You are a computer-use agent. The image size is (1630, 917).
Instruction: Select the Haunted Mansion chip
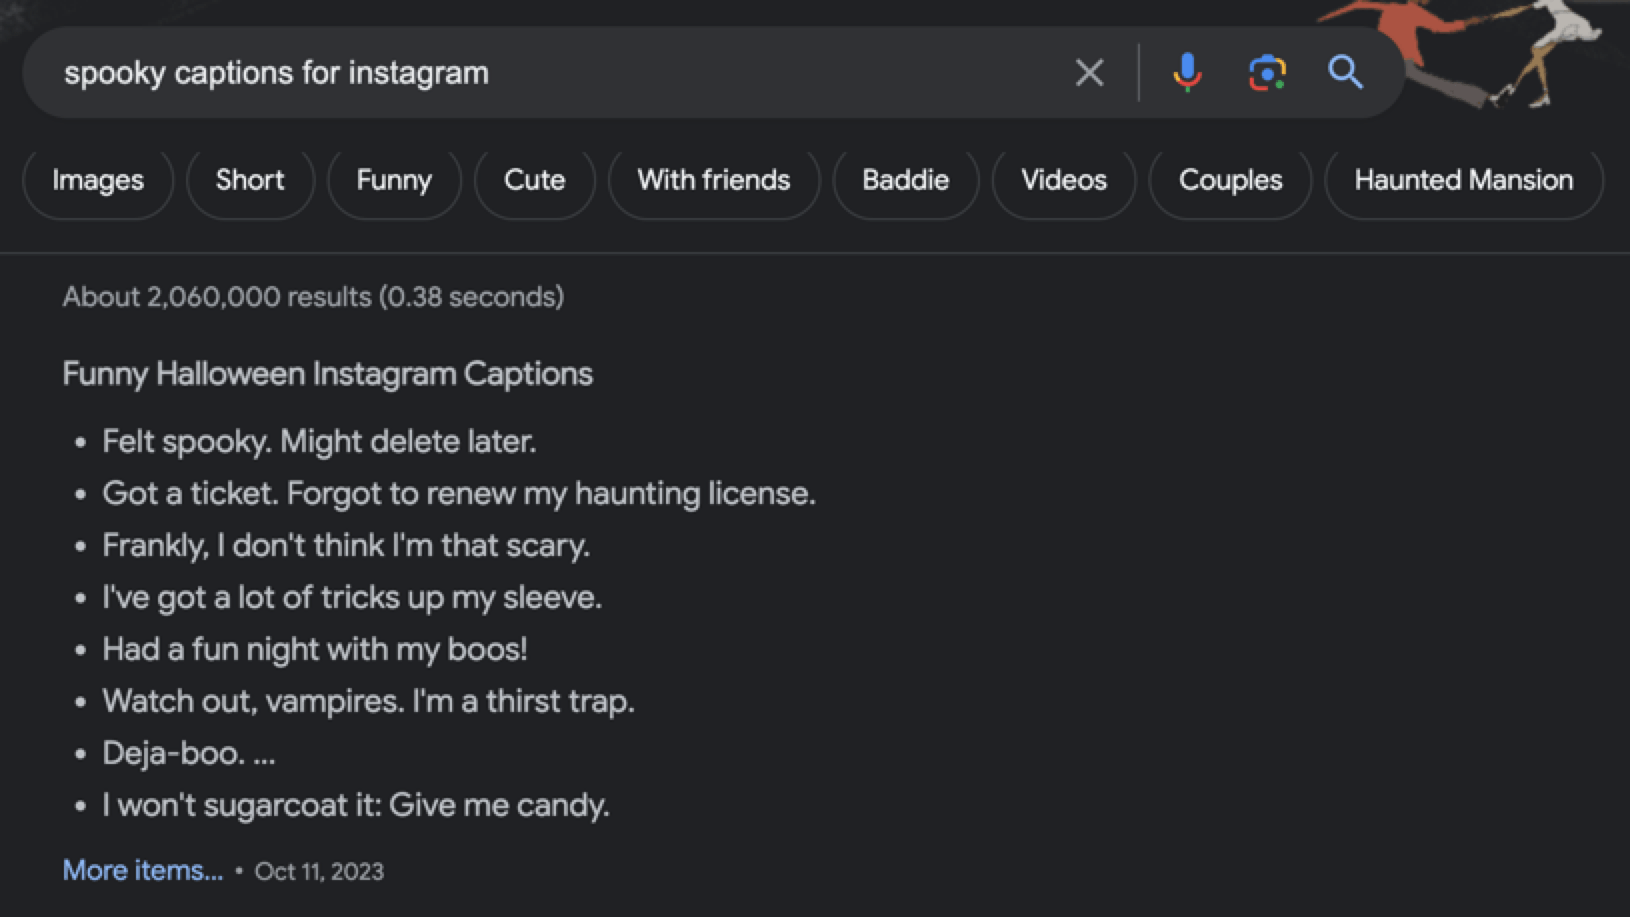(1463, 180)
